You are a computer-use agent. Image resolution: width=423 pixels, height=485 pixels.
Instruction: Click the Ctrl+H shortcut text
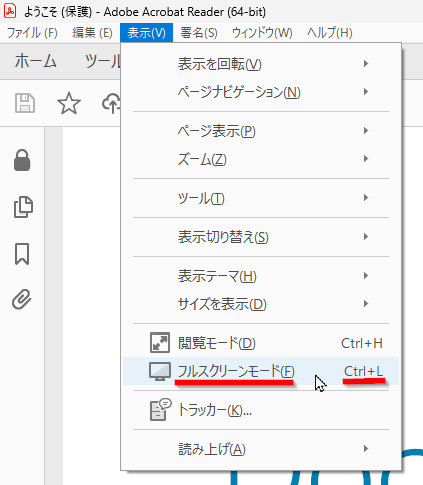362,343
